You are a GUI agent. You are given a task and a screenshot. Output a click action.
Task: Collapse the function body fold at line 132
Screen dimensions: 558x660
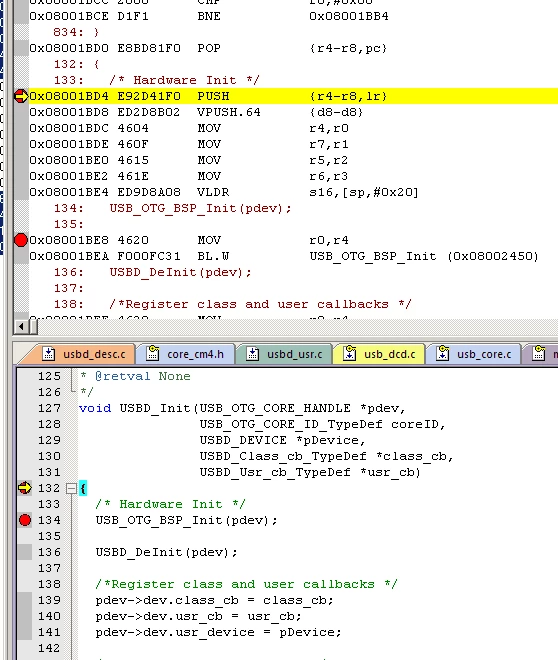[x=71, y=489]
